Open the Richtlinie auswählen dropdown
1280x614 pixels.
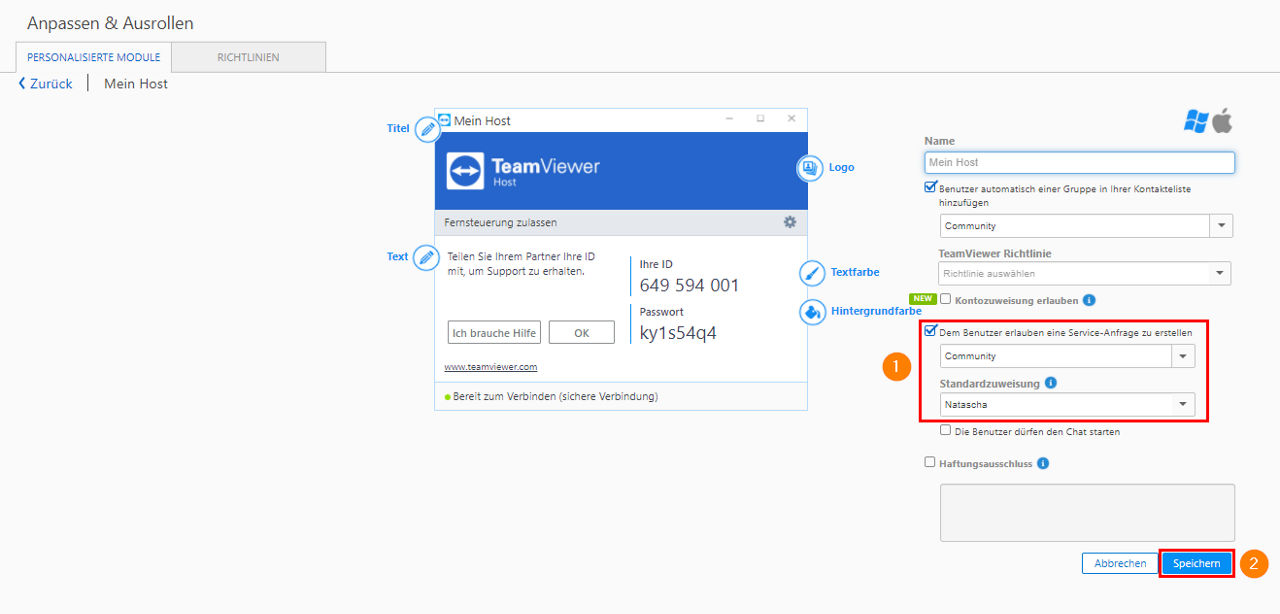pyautogui.click(x=1084, y=273)
